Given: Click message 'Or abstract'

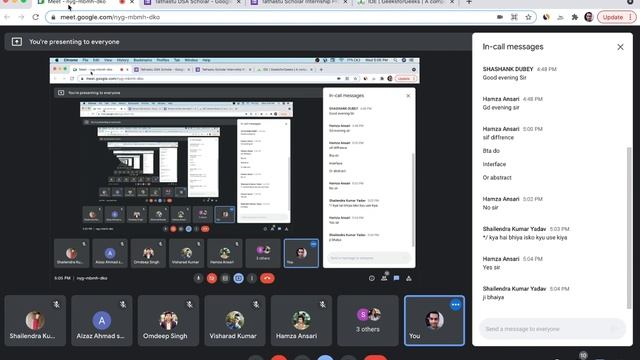Looking at the screenshot, I should pyautogui.click(x=497, y=178).
